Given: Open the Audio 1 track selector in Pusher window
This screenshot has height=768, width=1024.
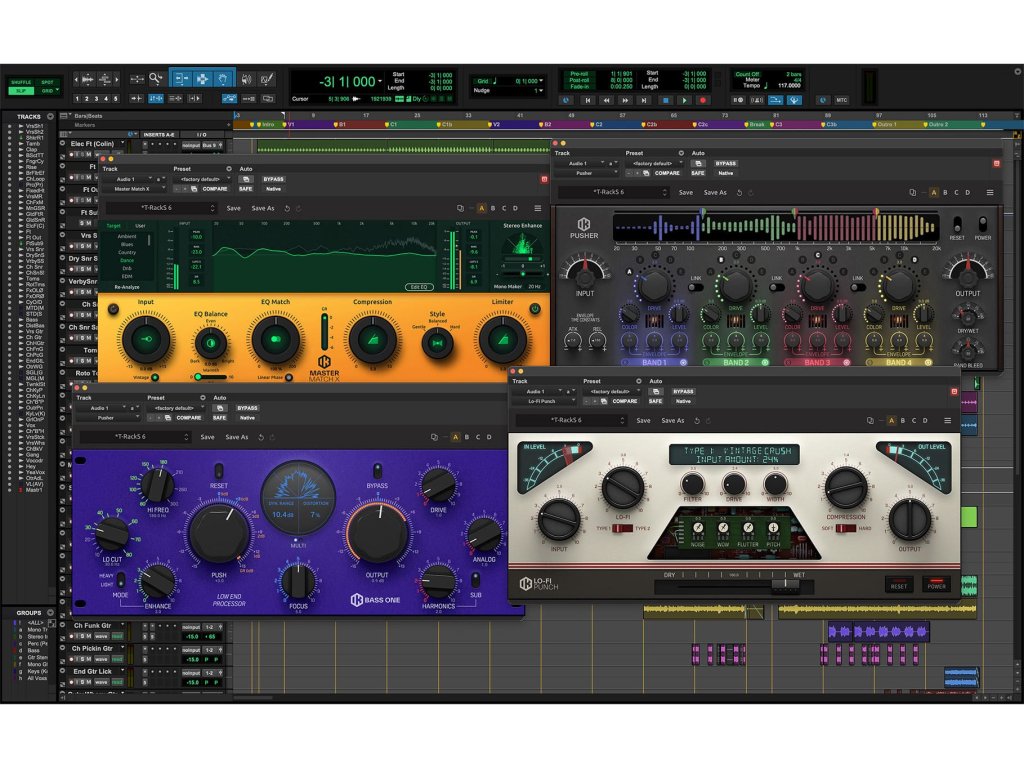Looking at the screenshot, I should (x=577, y=163).
